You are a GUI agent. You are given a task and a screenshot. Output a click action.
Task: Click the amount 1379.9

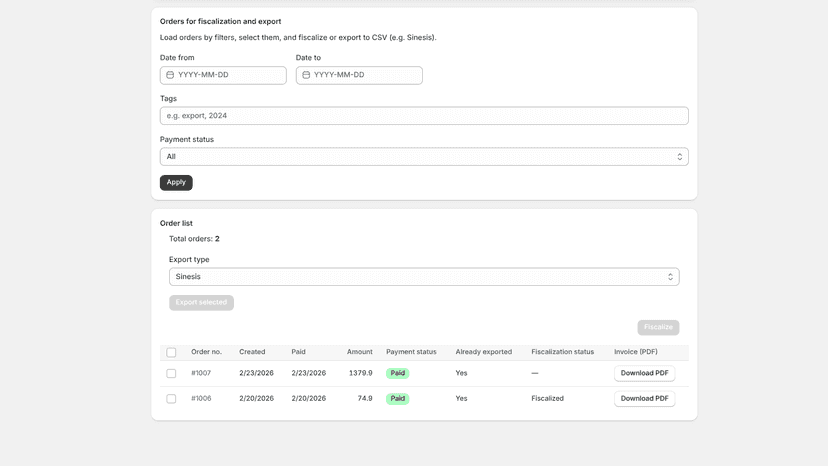coord(361,373)
